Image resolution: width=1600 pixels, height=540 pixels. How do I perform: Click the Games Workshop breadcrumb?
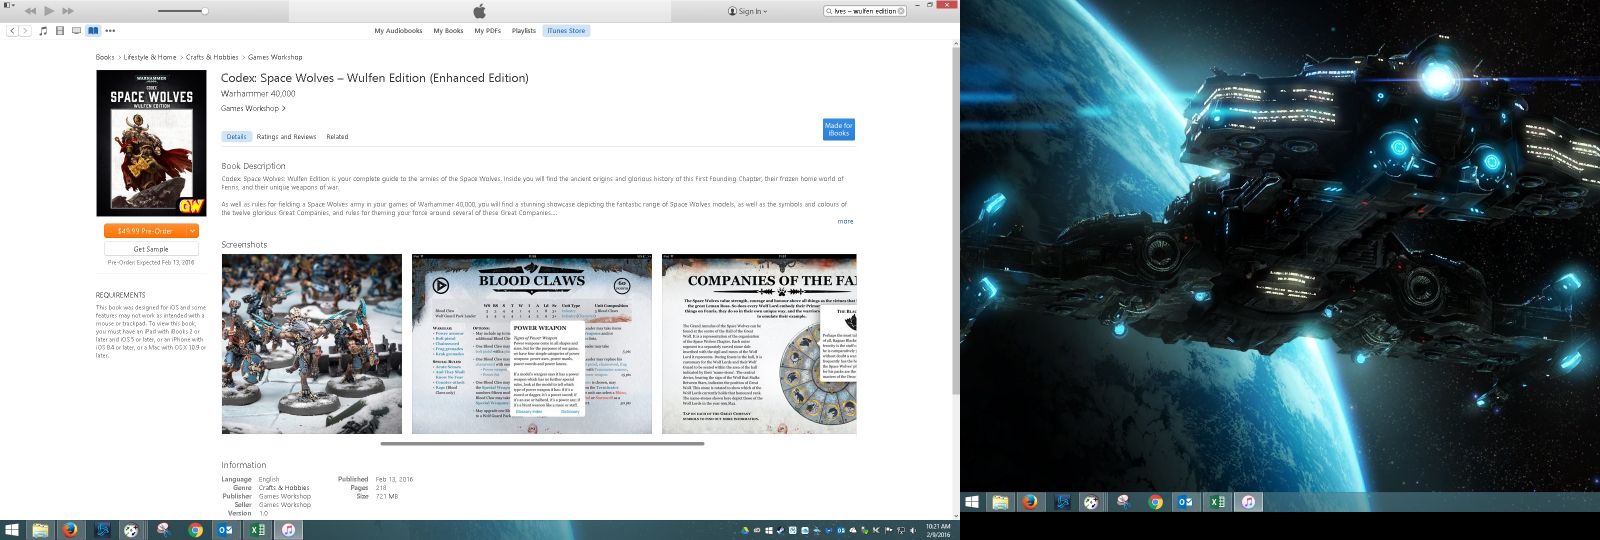coord(275,57)
